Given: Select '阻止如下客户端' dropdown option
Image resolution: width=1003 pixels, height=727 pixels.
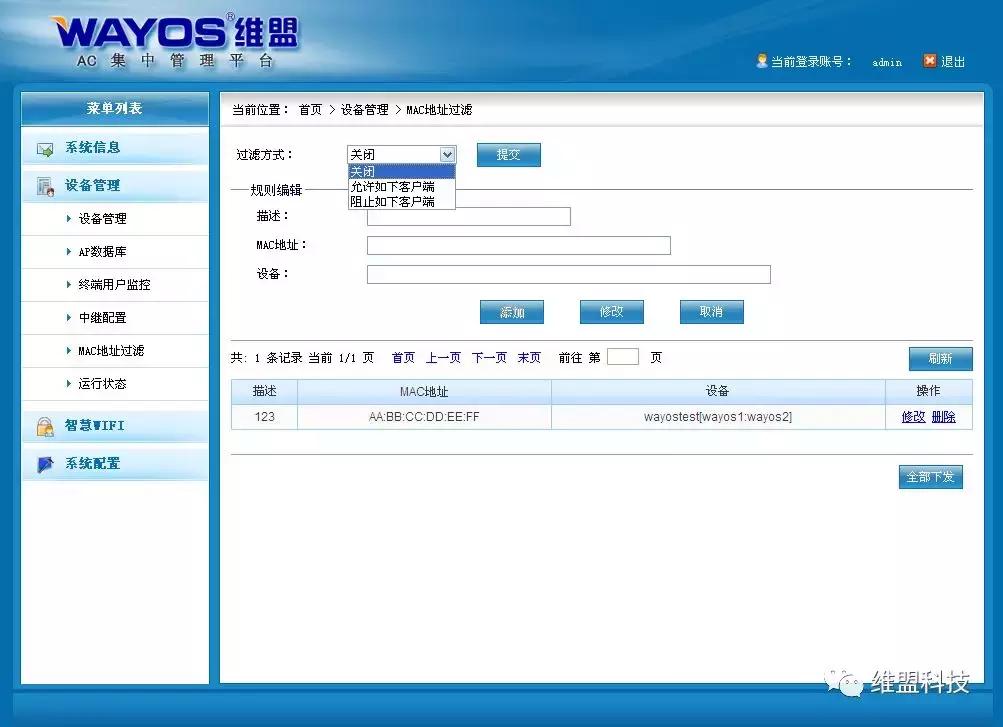Looking at the screenshot, I should [393, 201].
